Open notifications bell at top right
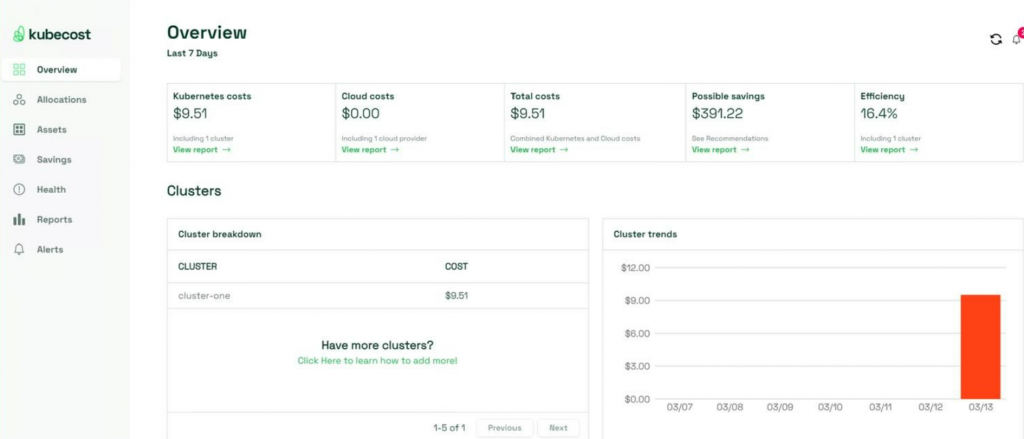The height and width of the screenshot is (439, 1024). coord(1016,39)
